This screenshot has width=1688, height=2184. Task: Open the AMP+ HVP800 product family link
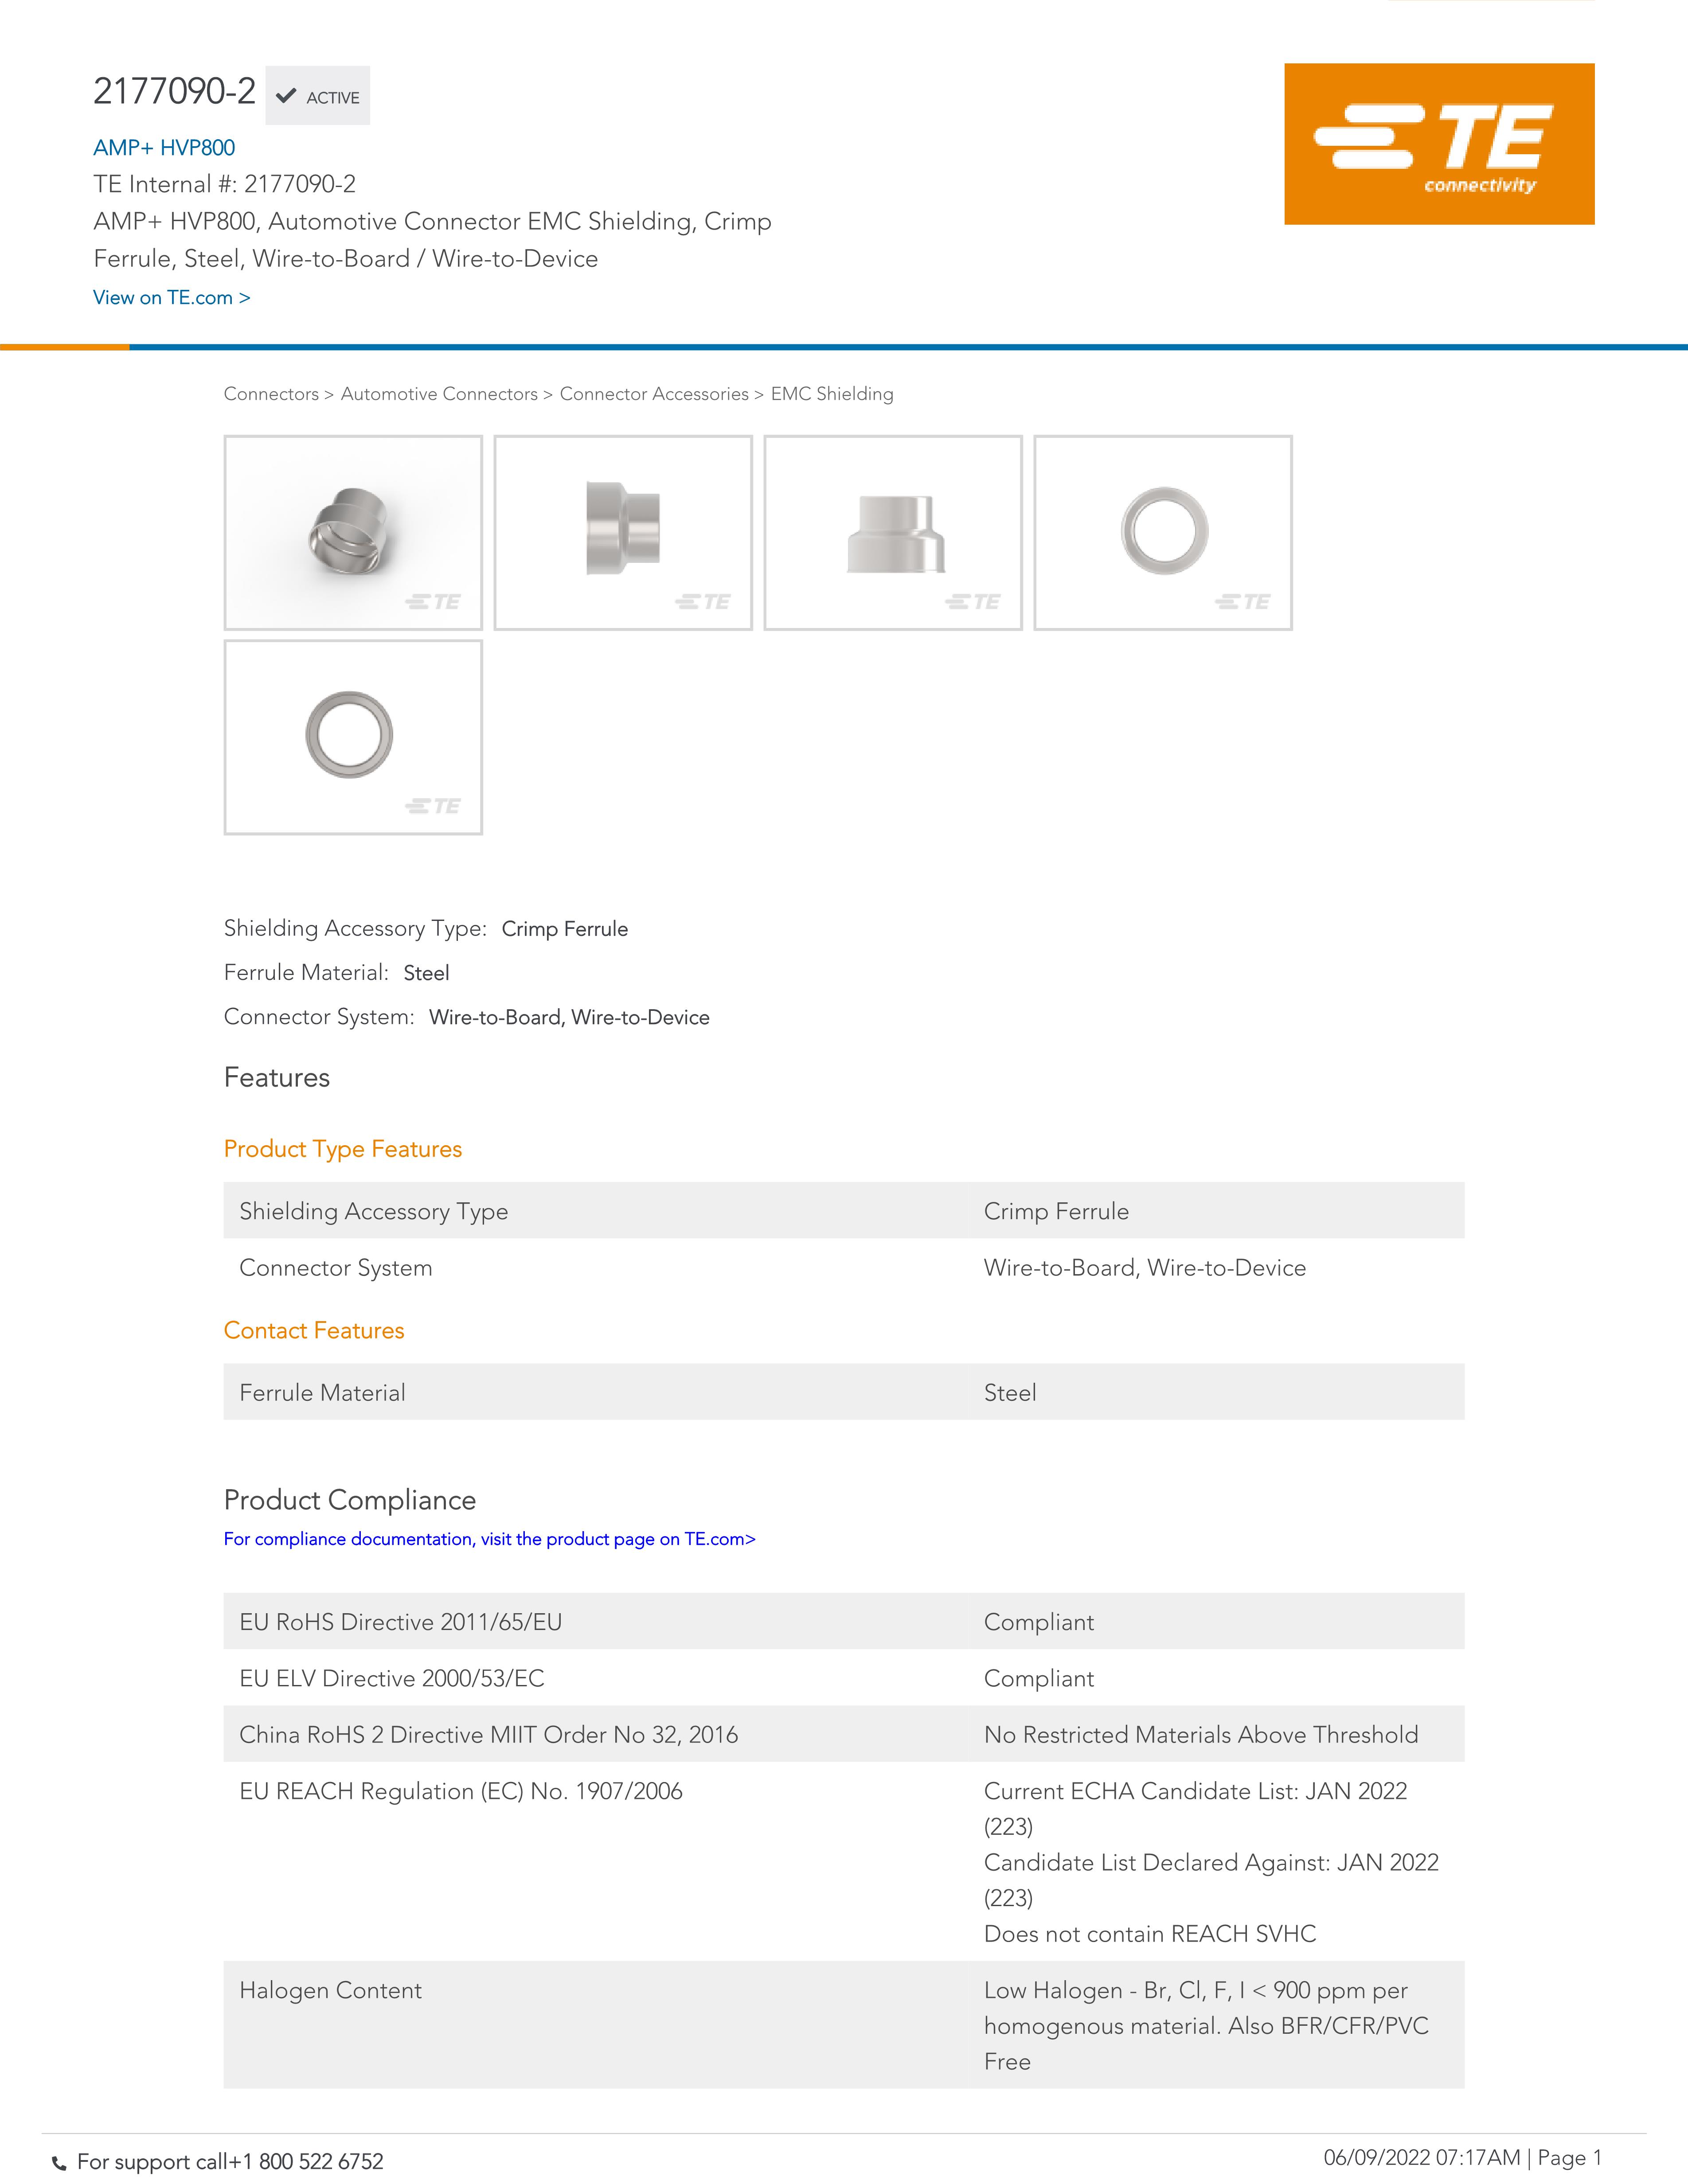[164, 148]
